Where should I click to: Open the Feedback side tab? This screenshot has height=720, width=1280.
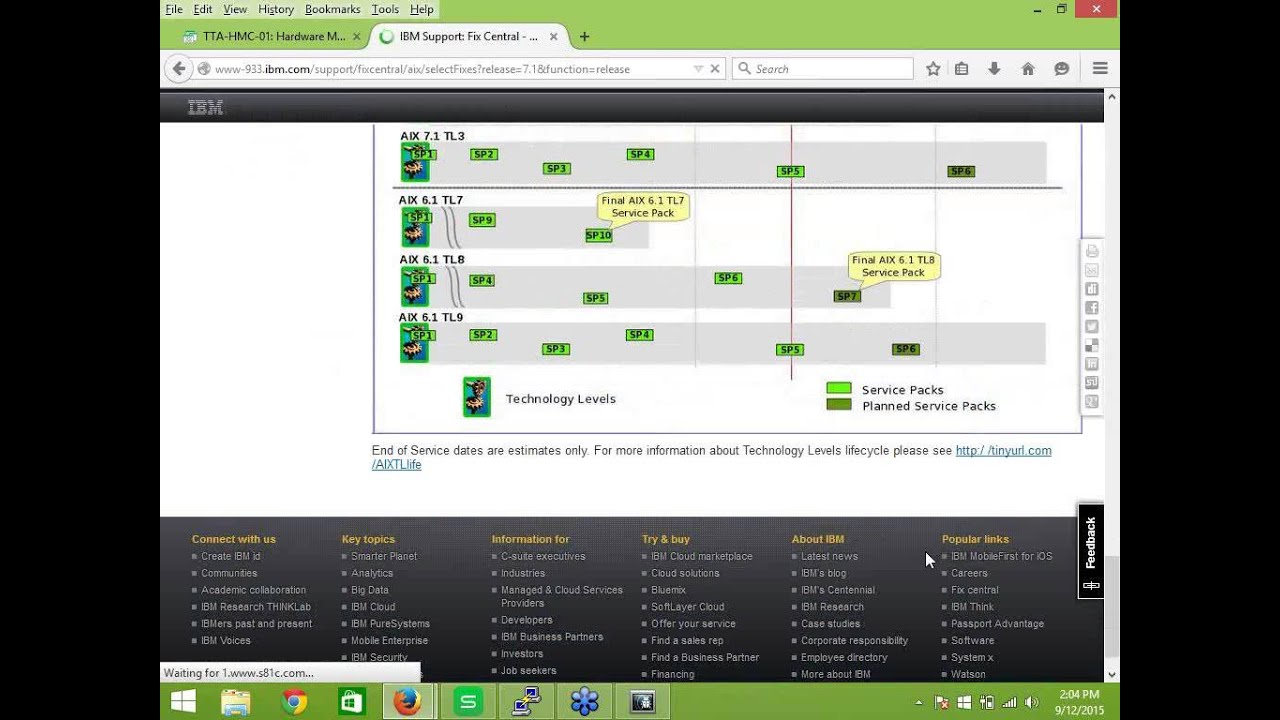point(1090,551)
